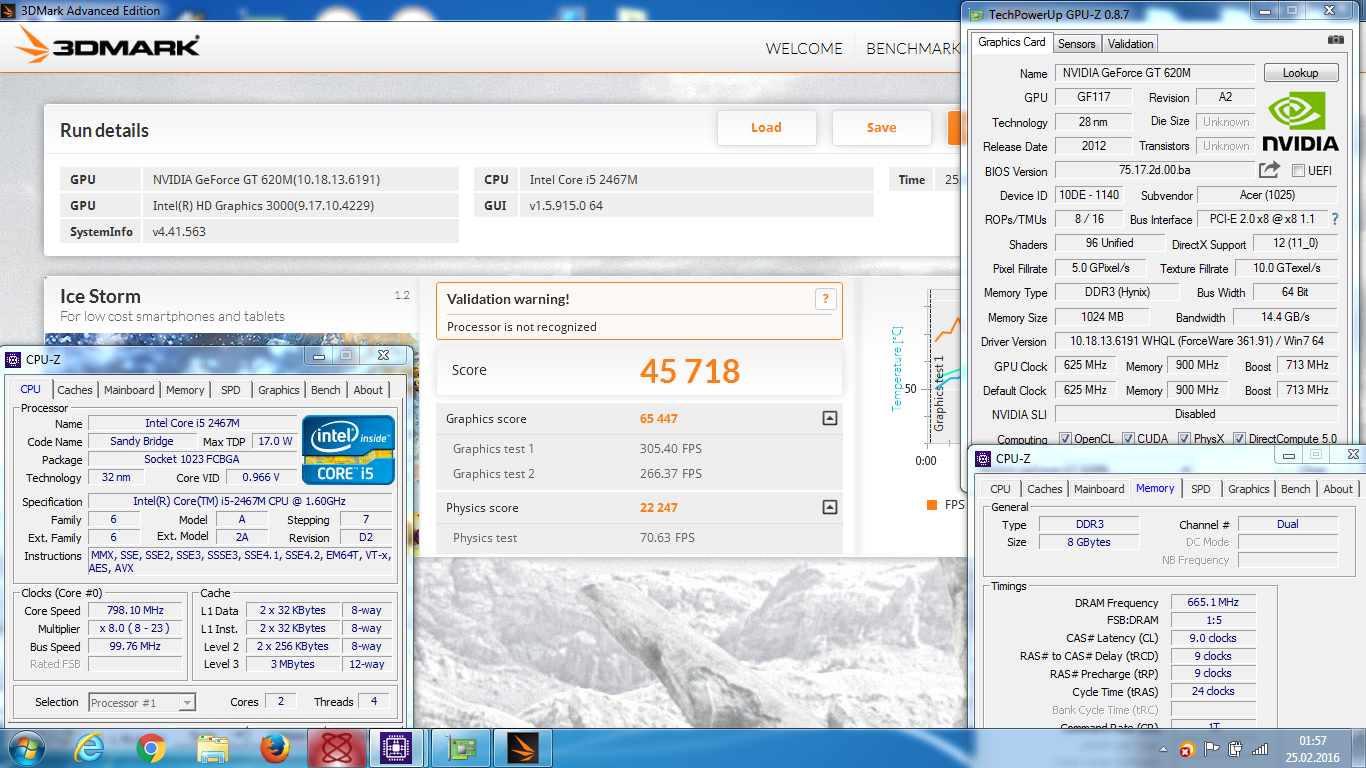Viewport: 1366px width, 768px height.
Task: Open About tab in left CPU-Z window
Action: click(x=368, y=390)
